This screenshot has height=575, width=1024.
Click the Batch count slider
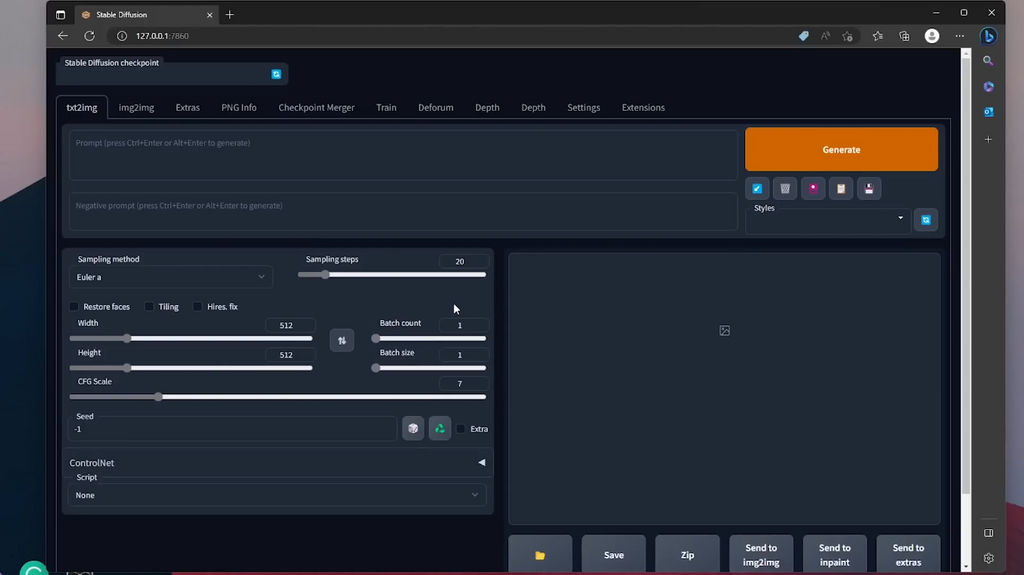(x=429, y=338)
